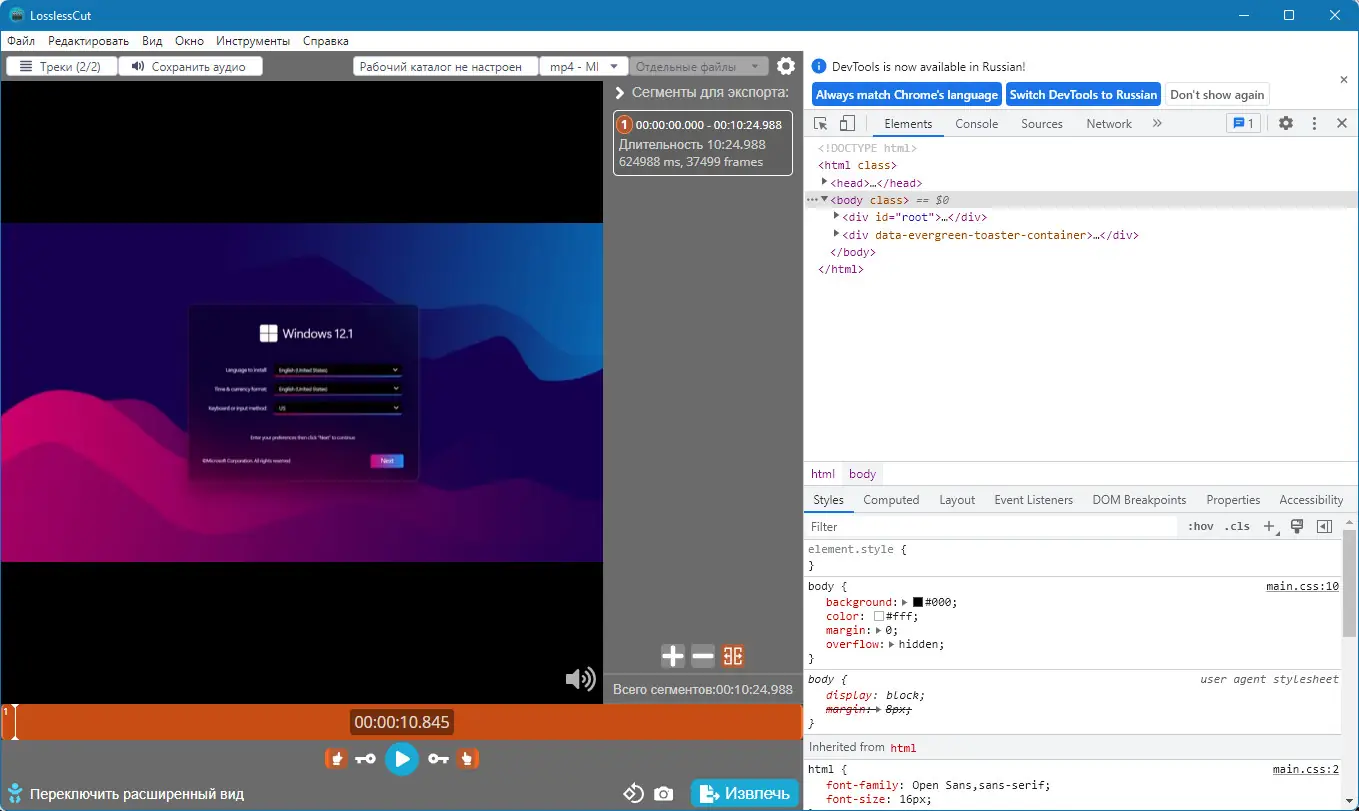Viewport: 1359px width, 811px height.
Task: Open the Computed styles tab
Action: coord(891,500)
